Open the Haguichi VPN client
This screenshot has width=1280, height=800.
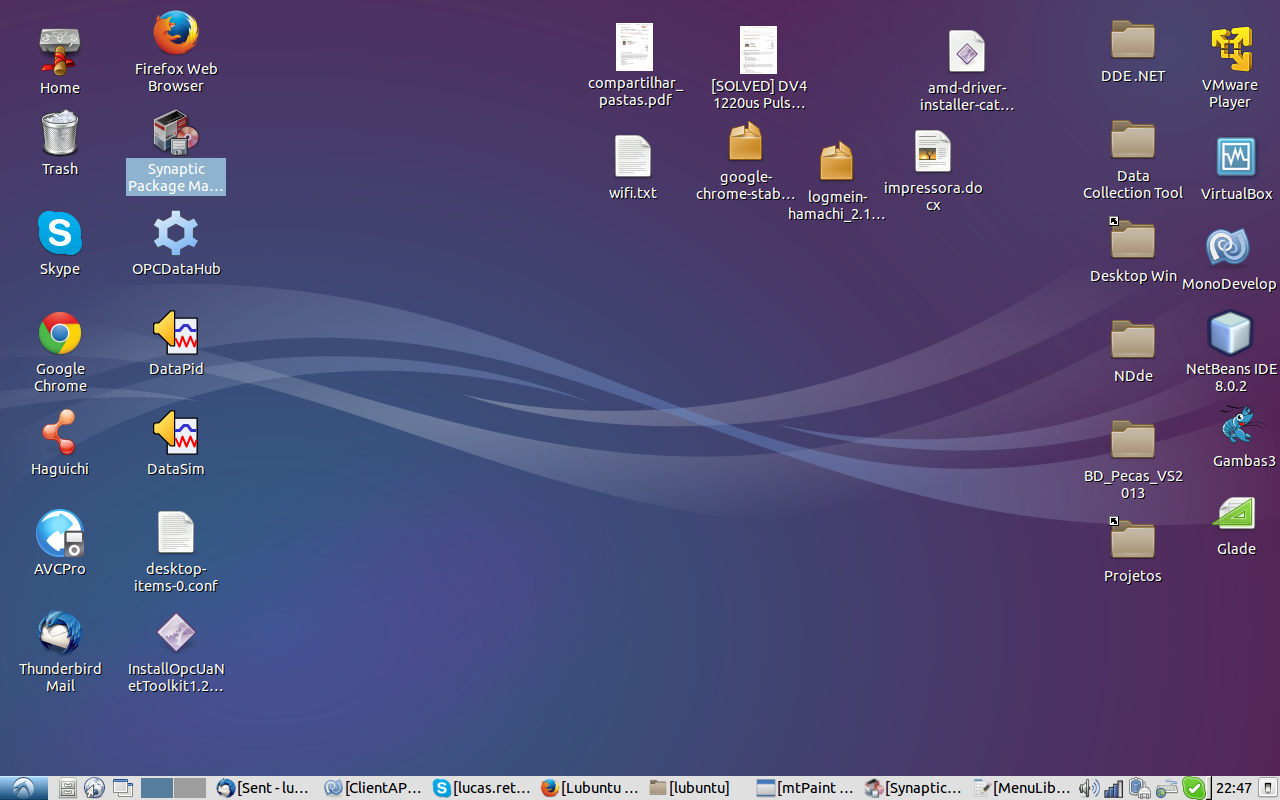tap(59, 435)
